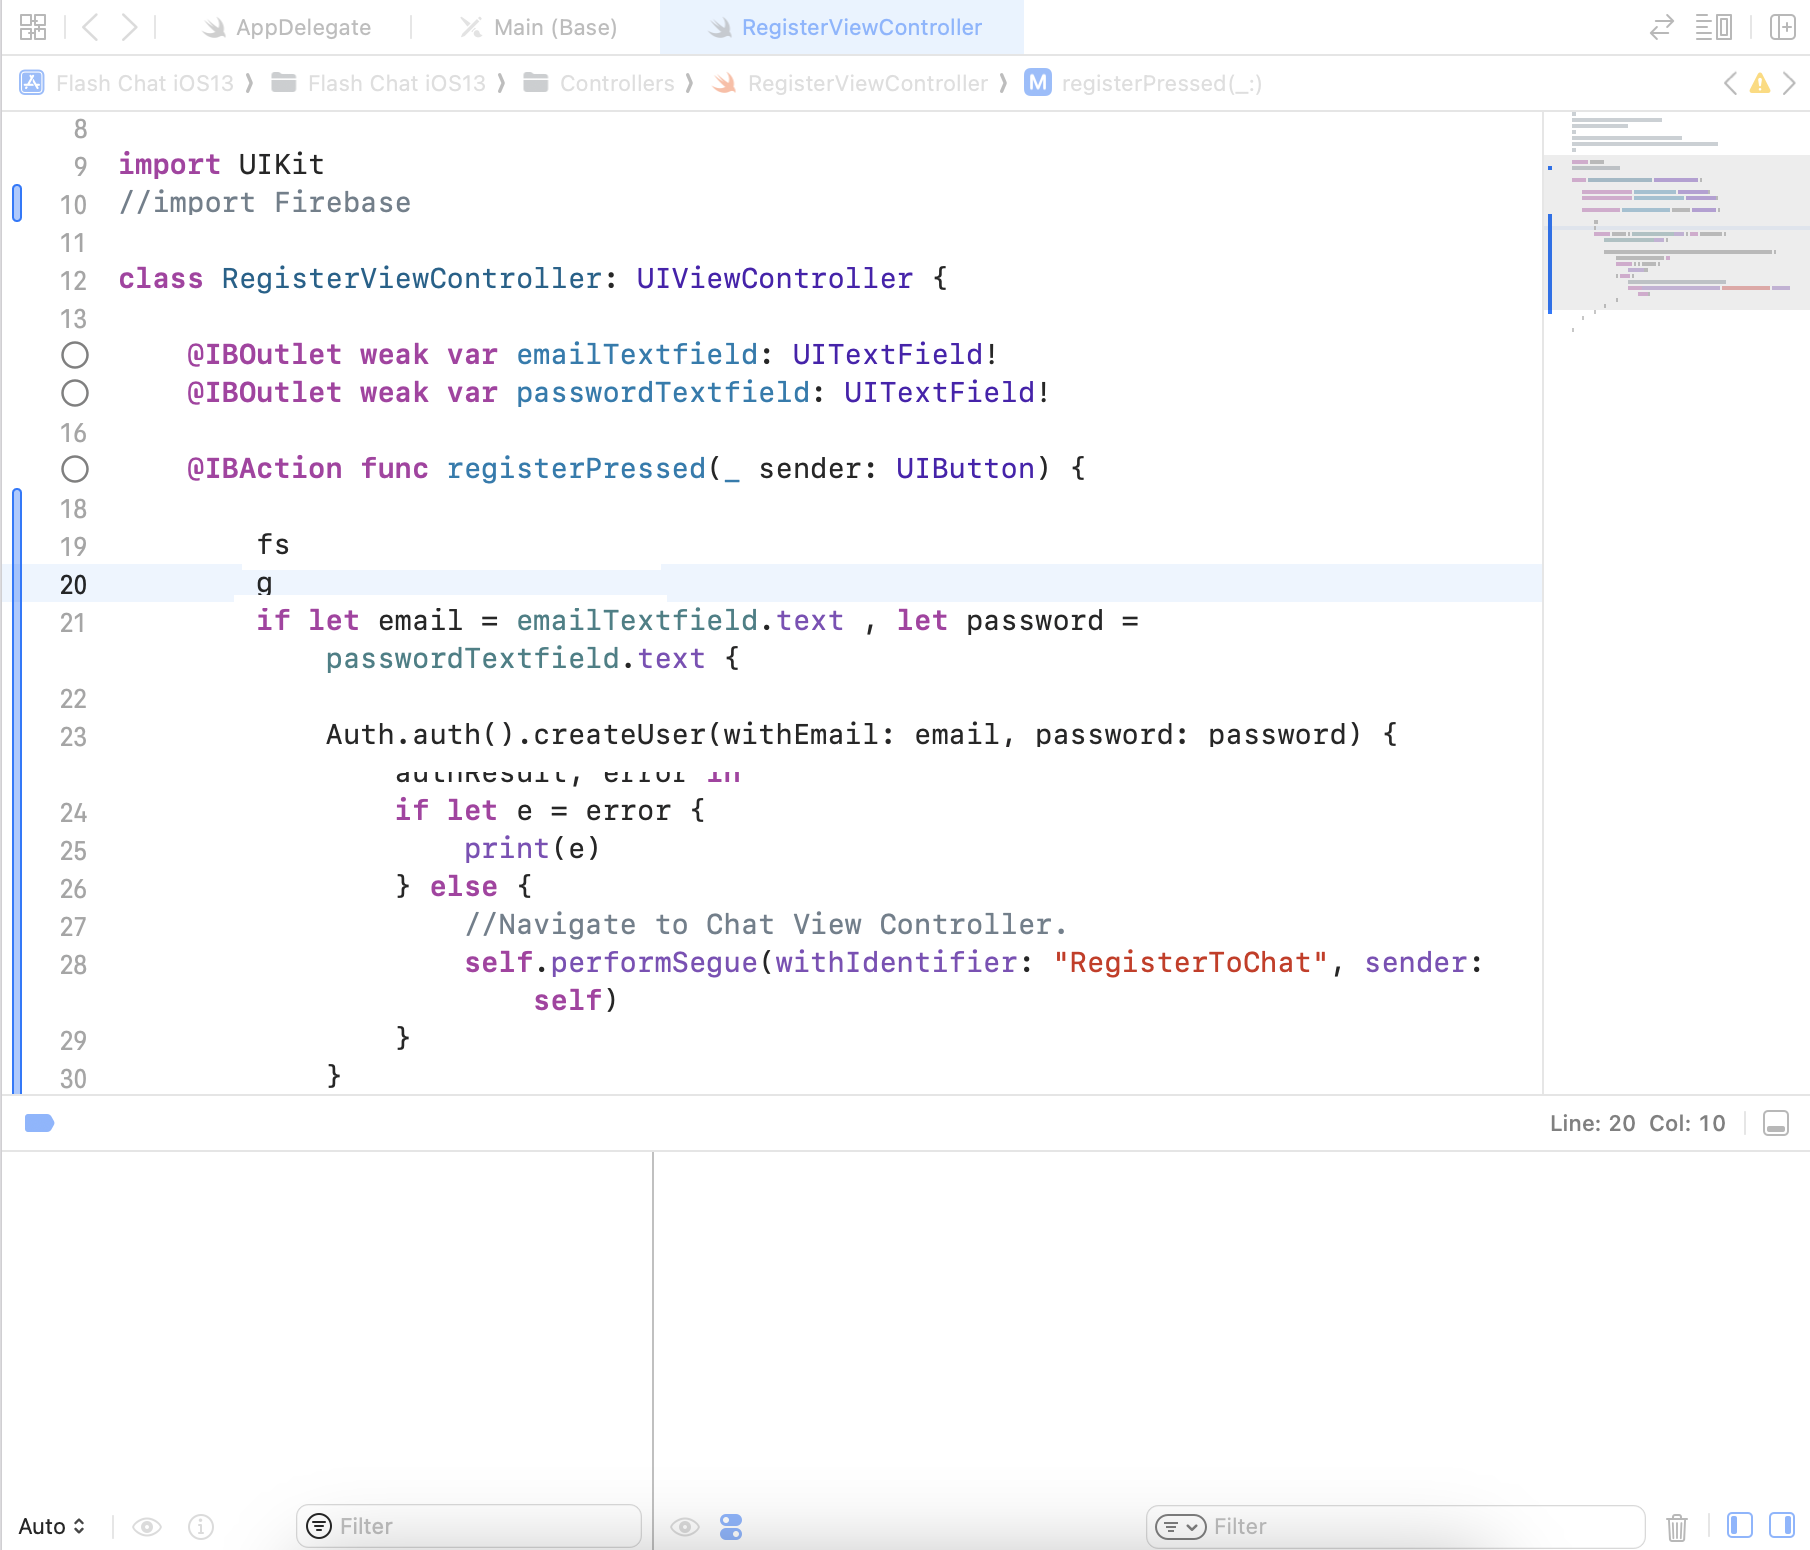Click the 'performSegue' method call
This screenshot has width=1810, height=1550.
point(654,962)
